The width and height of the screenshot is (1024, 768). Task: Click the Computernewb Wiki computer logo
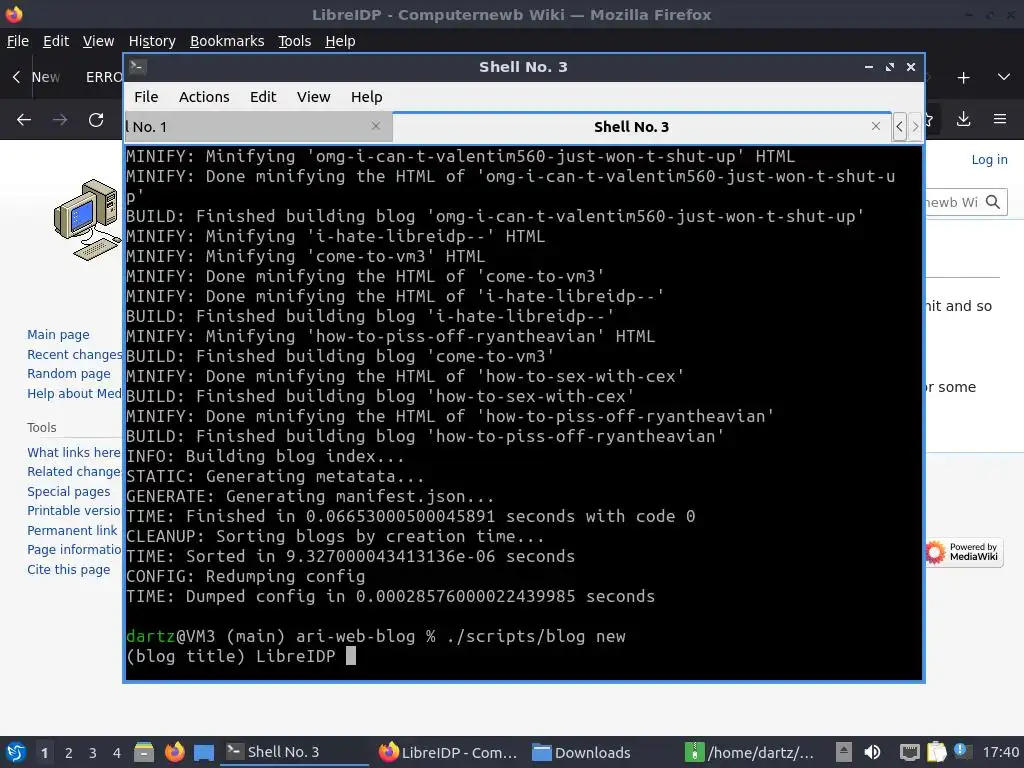coord(87,219)
